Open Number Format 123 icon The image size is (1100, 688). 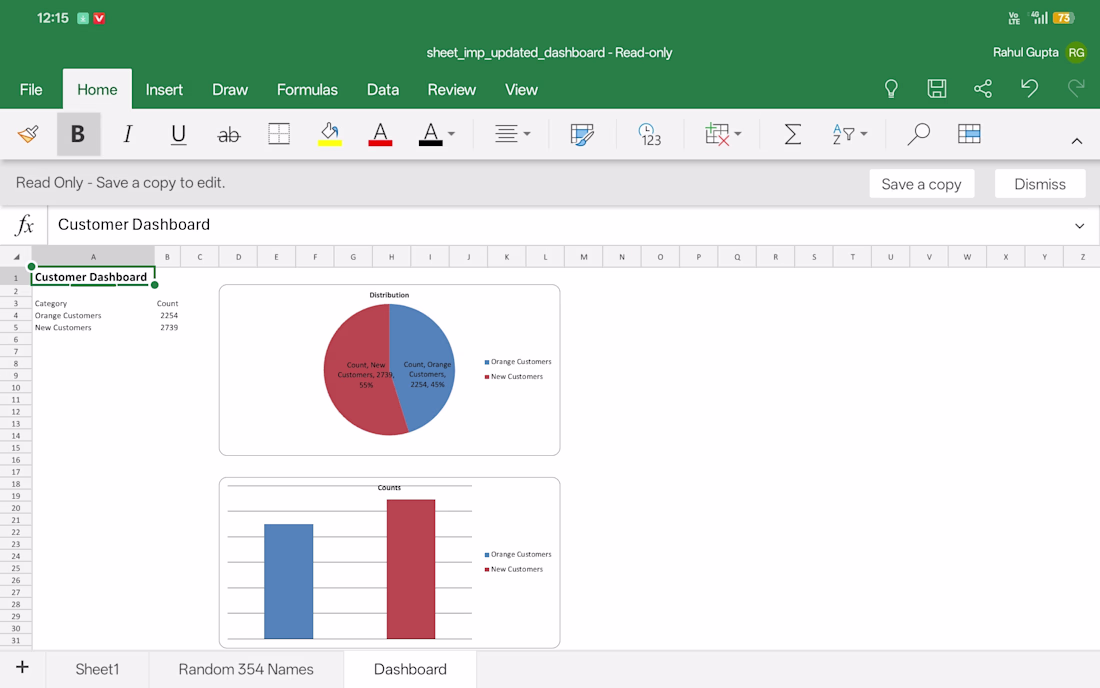650,134
